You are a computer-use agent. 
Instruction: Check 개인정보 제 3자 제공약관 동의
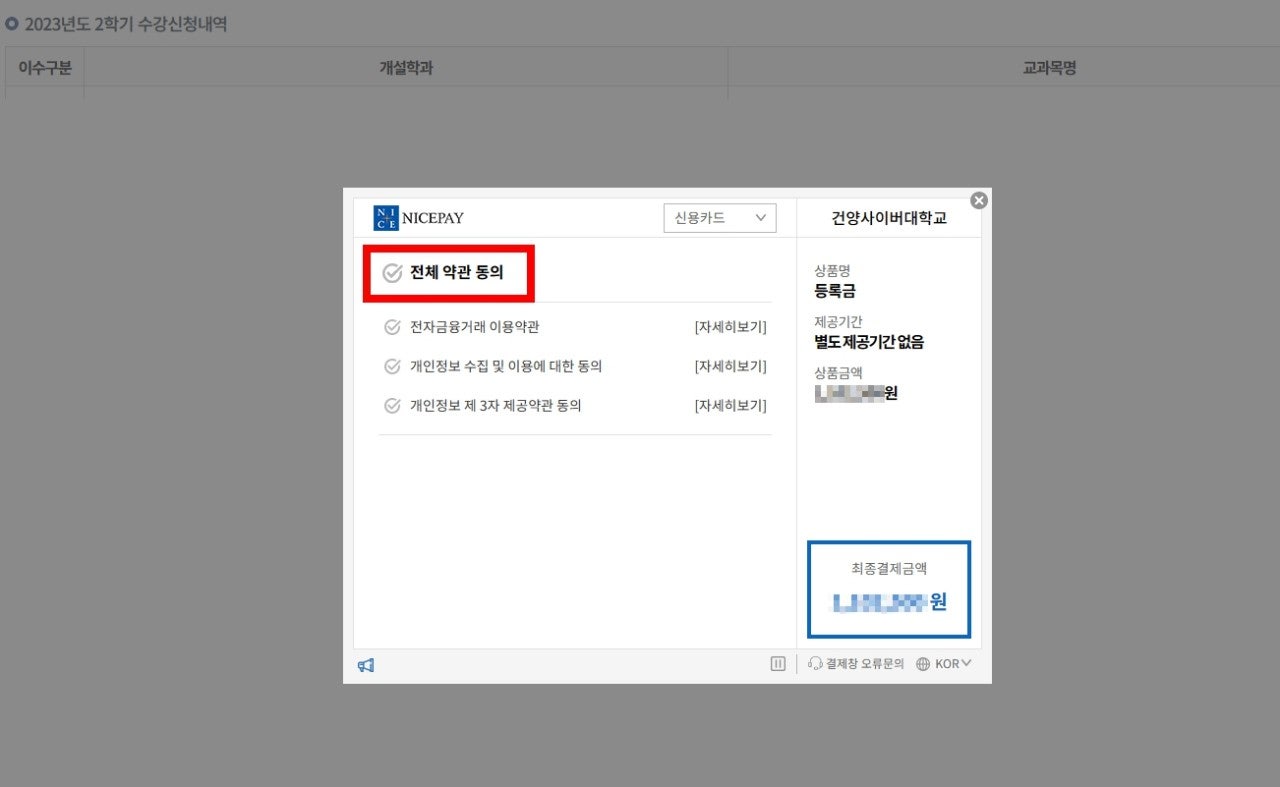click(393, 406)
